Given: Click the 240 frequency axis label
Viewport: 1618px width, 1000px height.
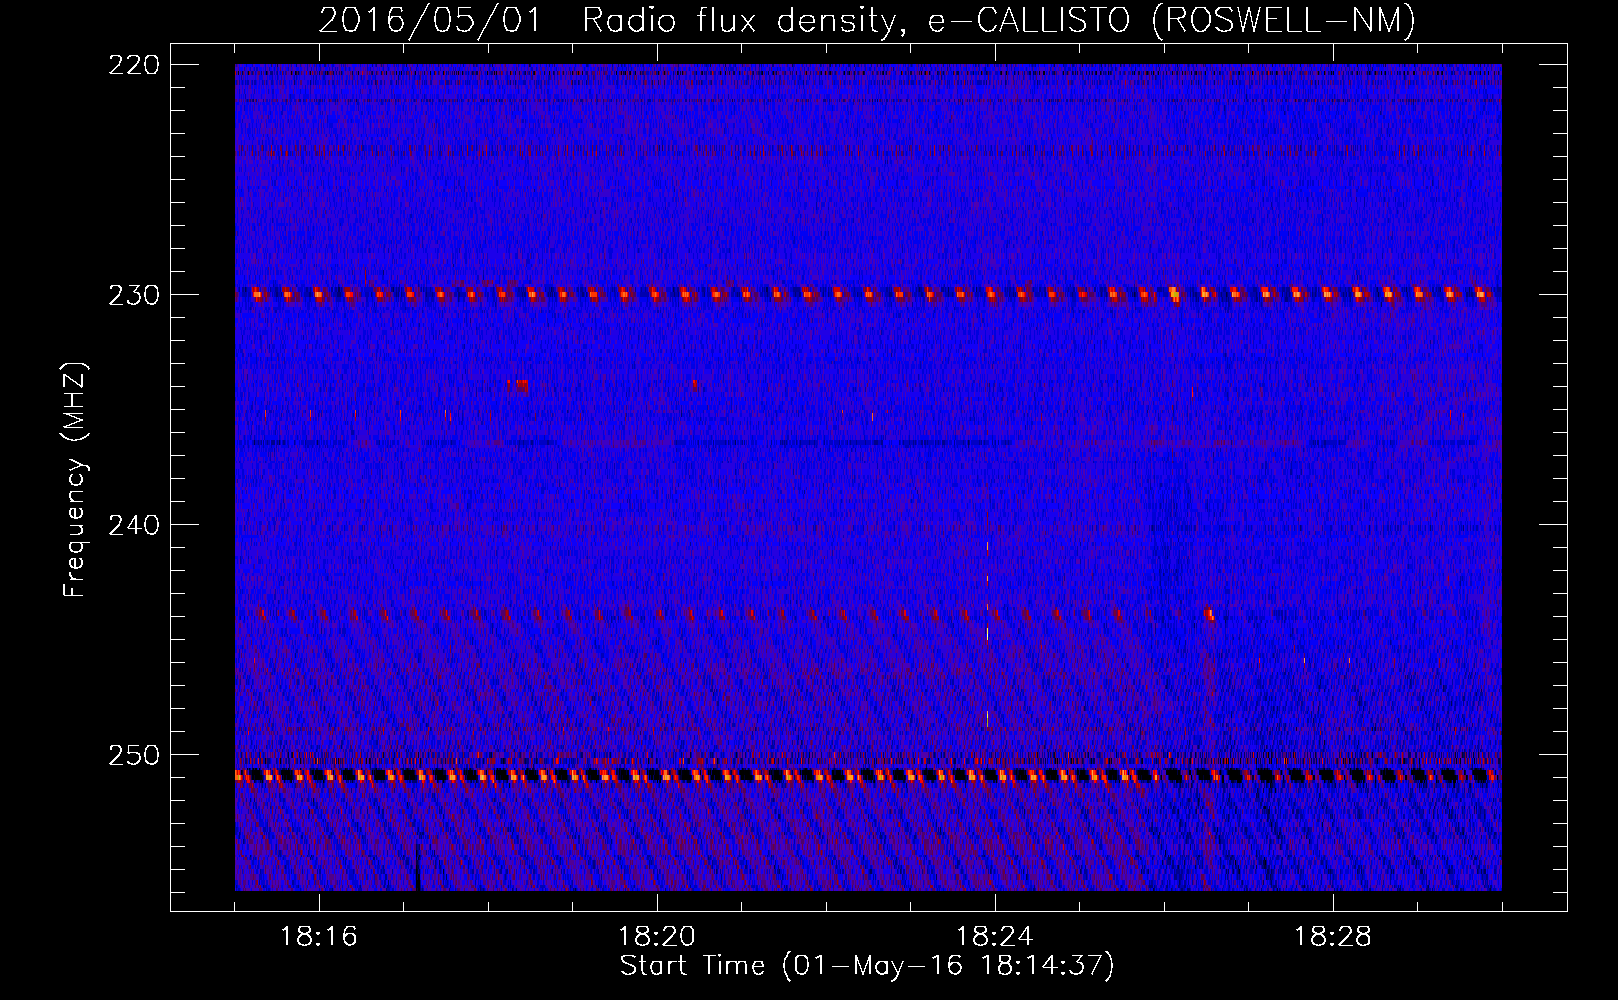Looking at the screenshot, I should [134, 525].
